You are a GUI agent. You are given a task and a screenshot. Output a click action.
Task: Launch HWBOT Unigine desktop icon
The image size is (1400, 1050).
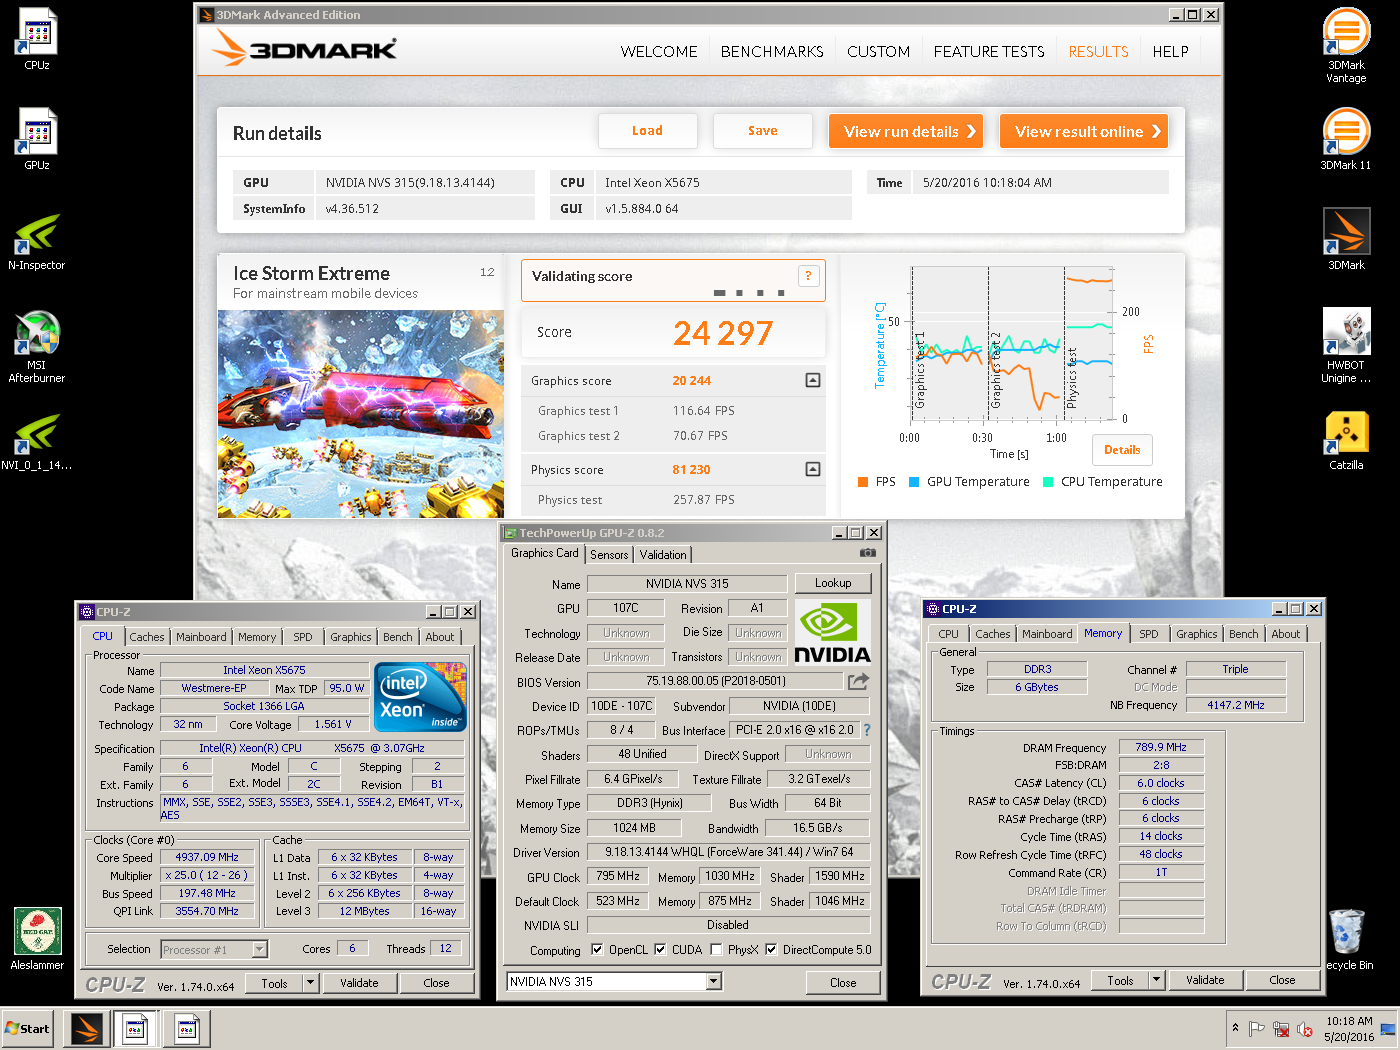click(x=1346, y=345)
